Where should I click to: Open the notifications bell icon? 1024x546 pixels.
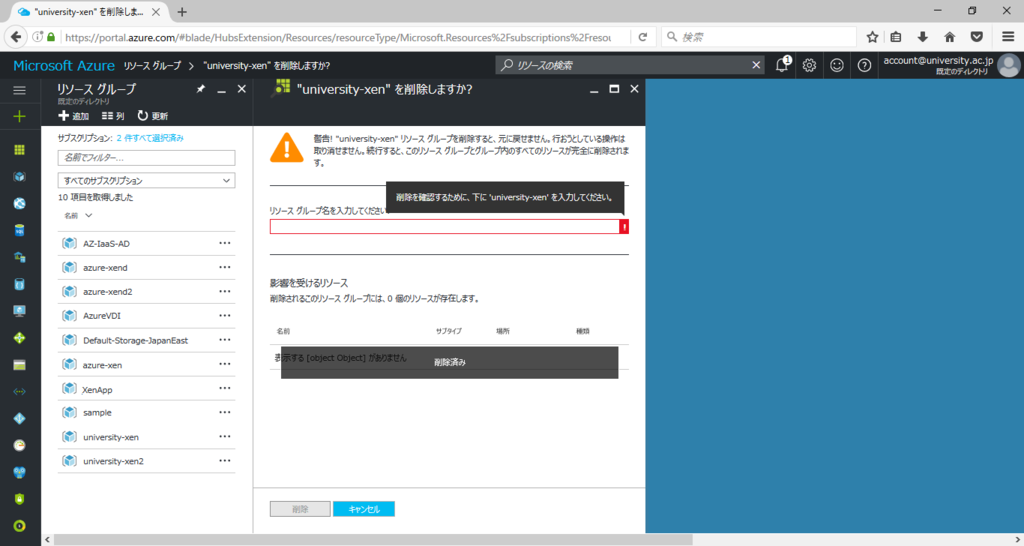click(782, 65)
